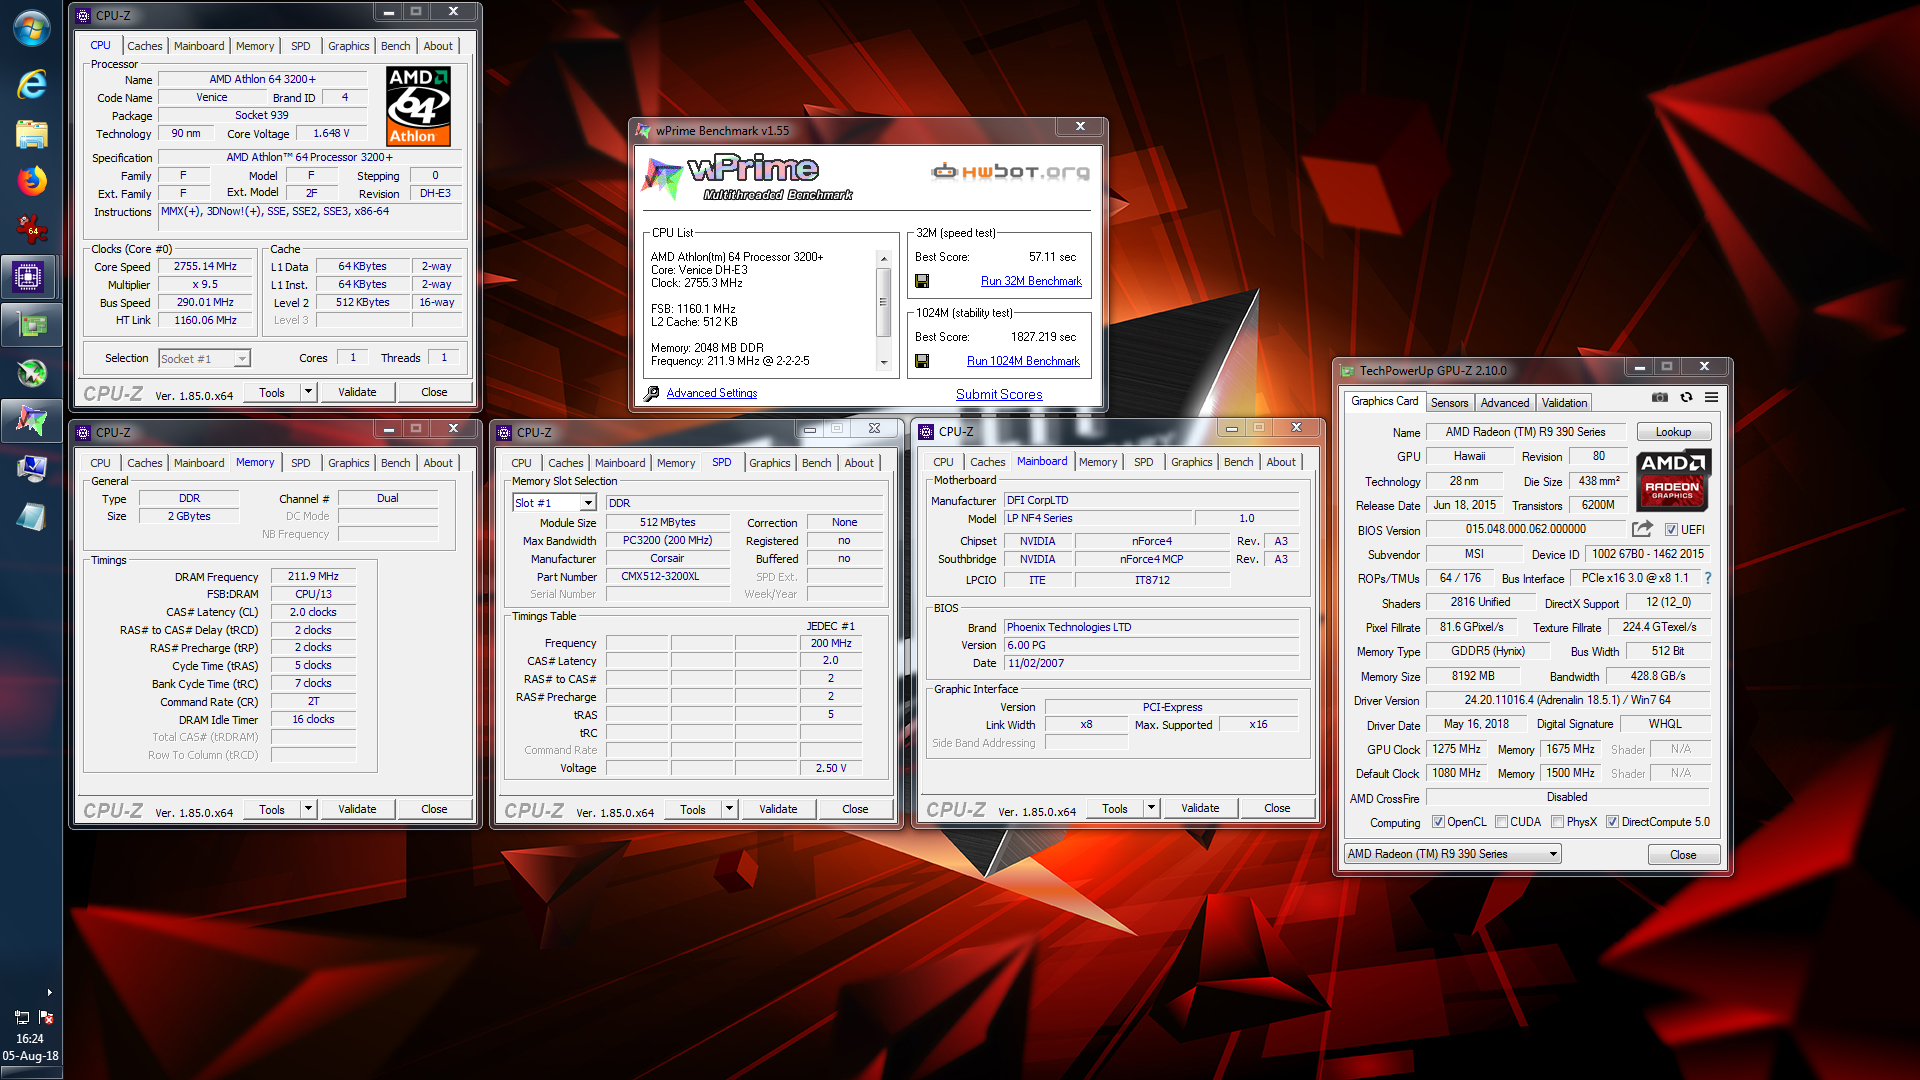The height and width of the screenshot is (1080, 1920).
Task: Click the red puzzle-piece 64 taskbar icon
Action: (31, 229)
